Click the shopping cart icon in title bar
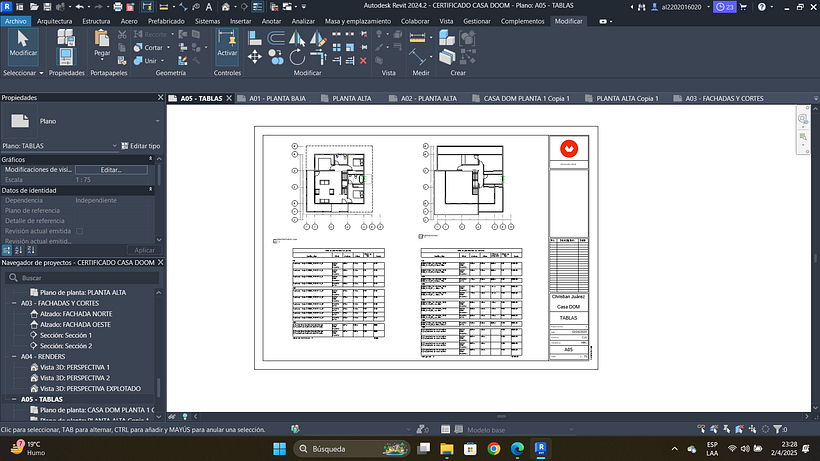820x461 pixels. 743,7
